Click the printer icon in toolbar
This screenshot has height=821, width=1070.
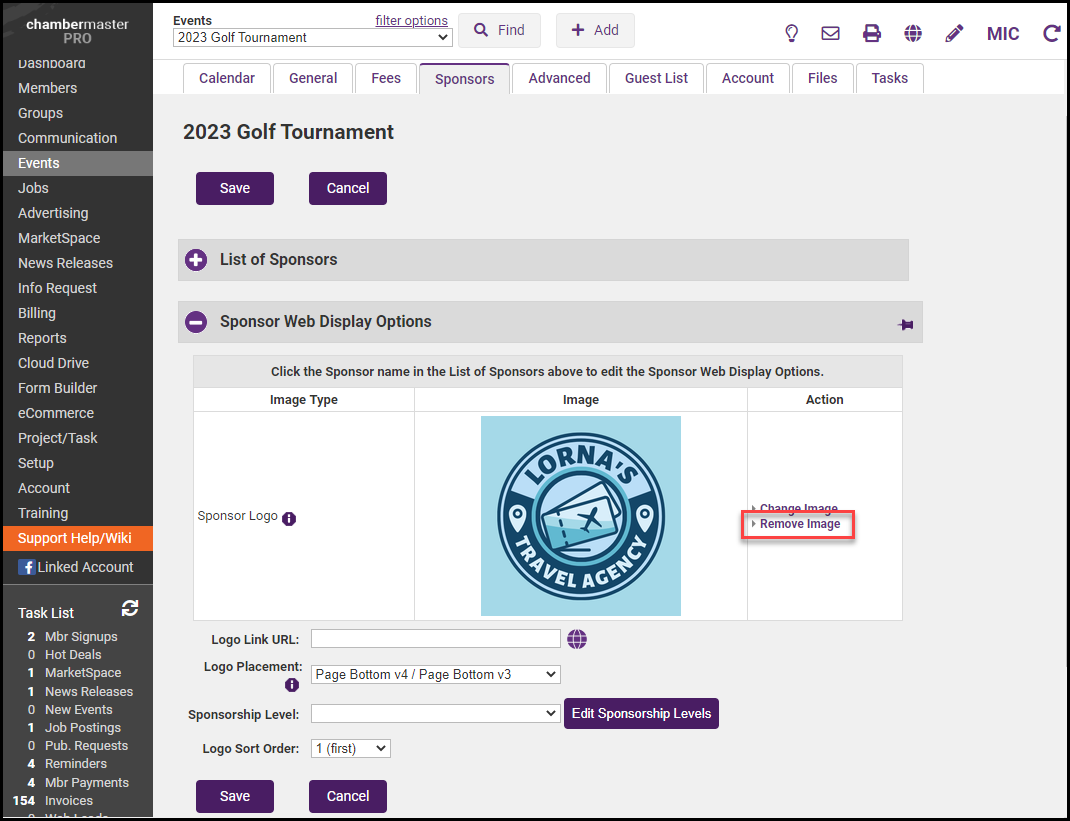[872, 33]
